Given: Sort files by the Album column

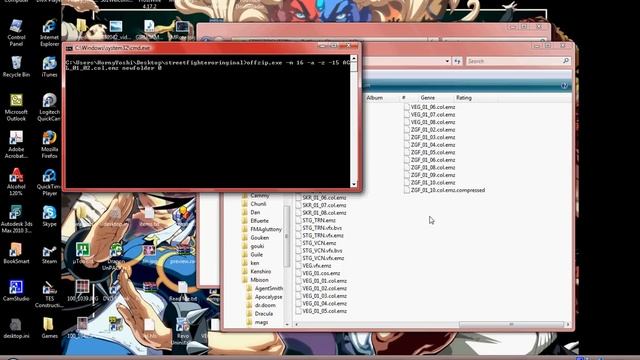Looking at the screenshot, I should [x=374, y=98].
